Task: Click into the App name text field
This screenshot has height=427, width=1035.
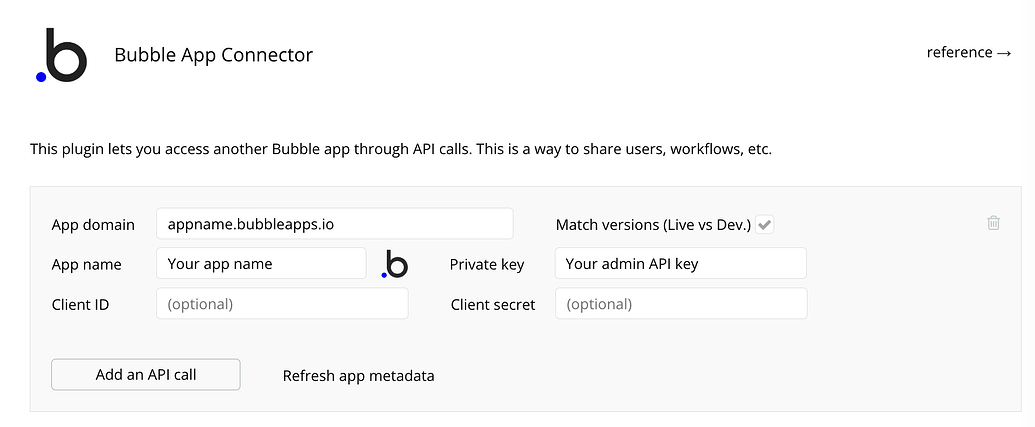Action: (261, 264)
